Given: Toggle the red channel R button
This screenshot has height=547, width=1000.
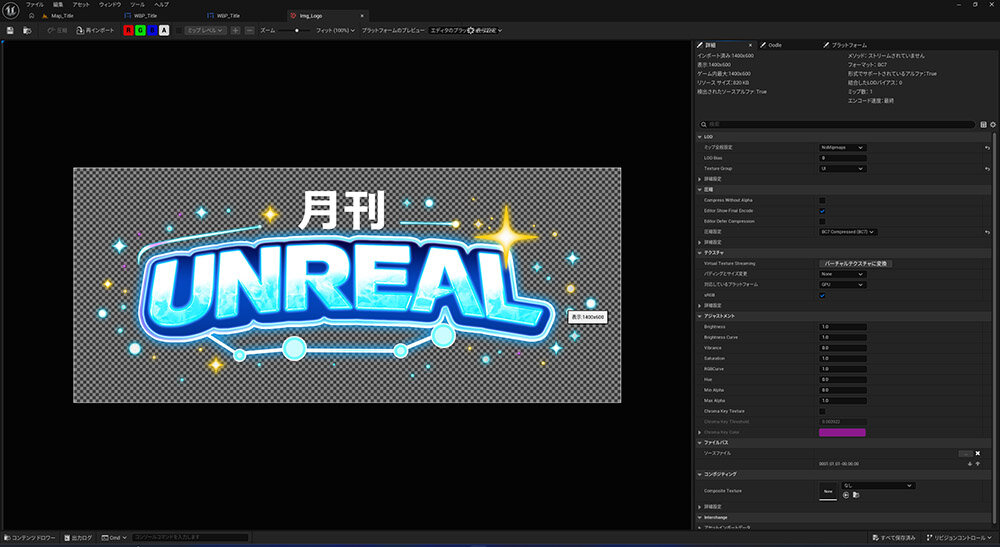Looking at the screenshot, I should pyautogui.click(x=128, y=31).
